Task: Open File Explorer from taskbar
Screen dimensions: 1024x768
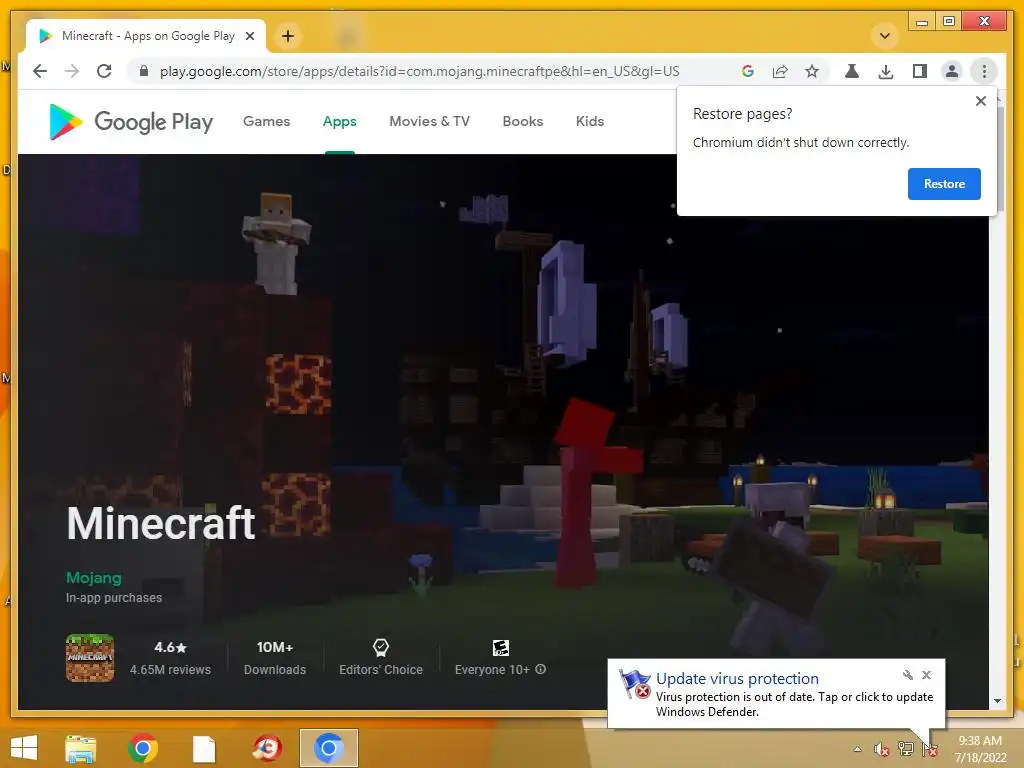Action: 80,748
